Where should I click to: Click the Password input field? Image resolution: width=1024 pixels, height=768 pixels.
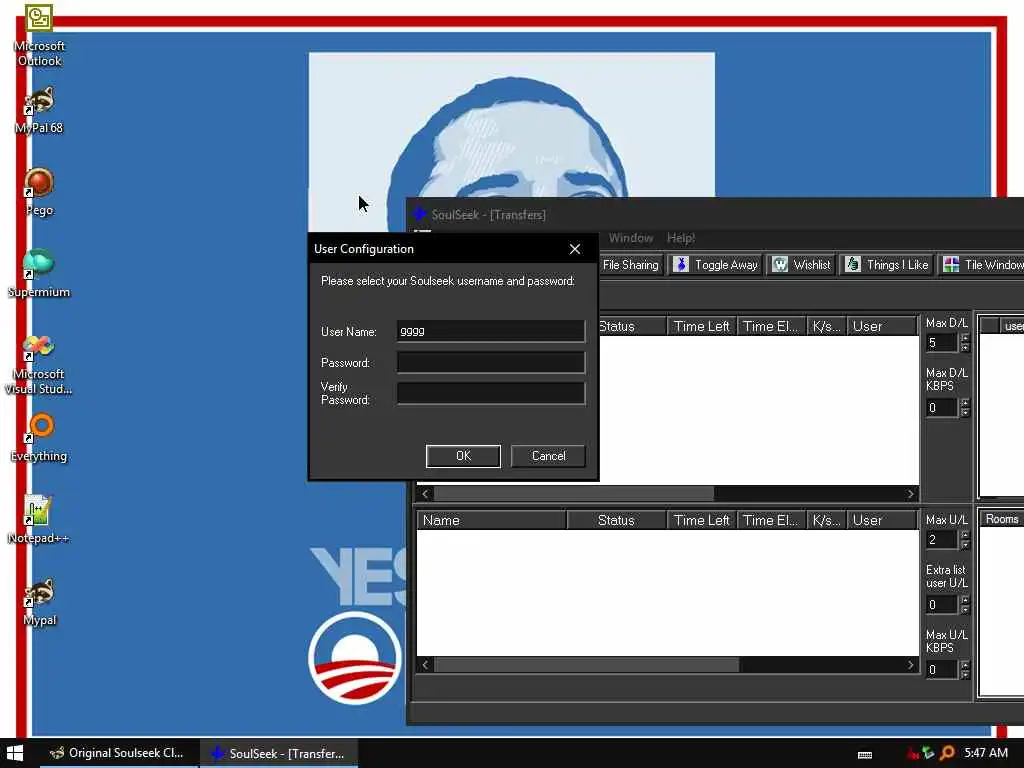[490, 362]
